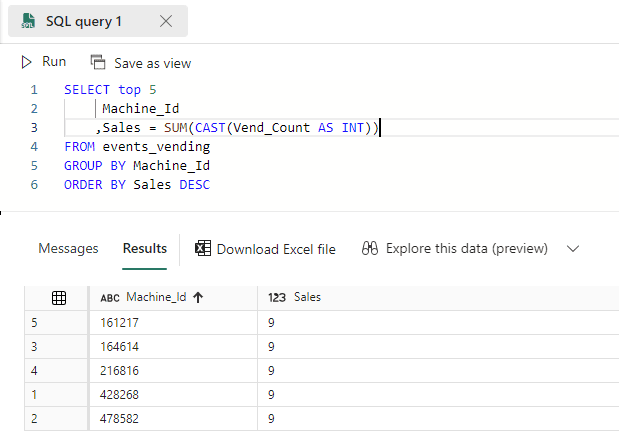Select the SQL query 1 tab

(98, 21)
